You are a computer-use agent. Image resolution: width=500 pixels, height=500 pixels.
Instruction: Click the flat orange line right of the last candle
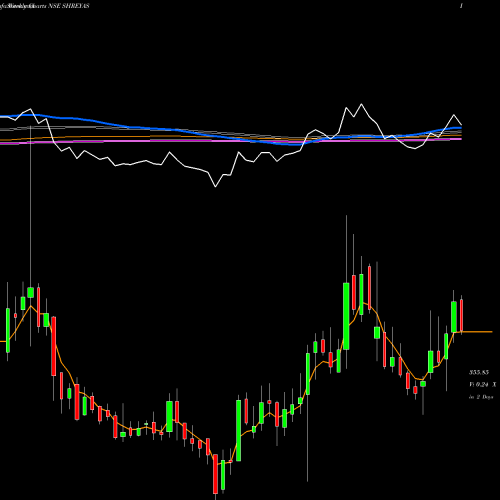[478, 332]
